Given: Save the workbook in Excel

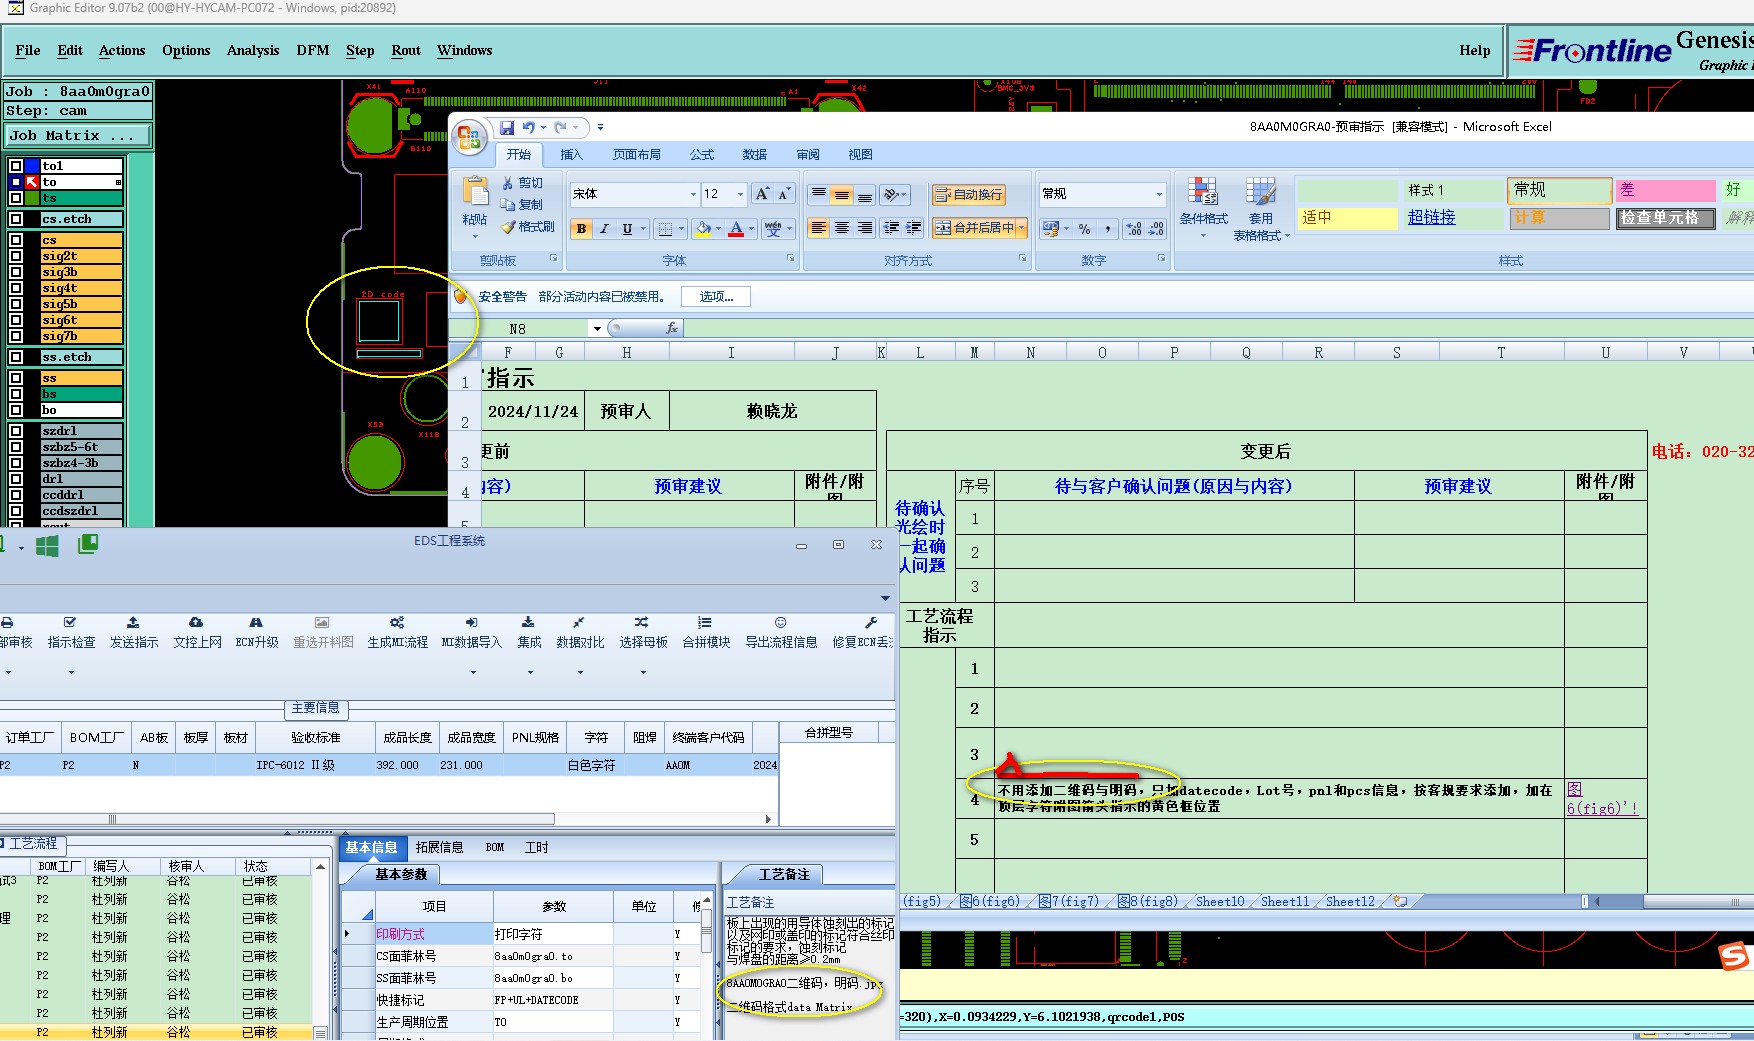Looking at the screenshot, I should click(507, 128).
